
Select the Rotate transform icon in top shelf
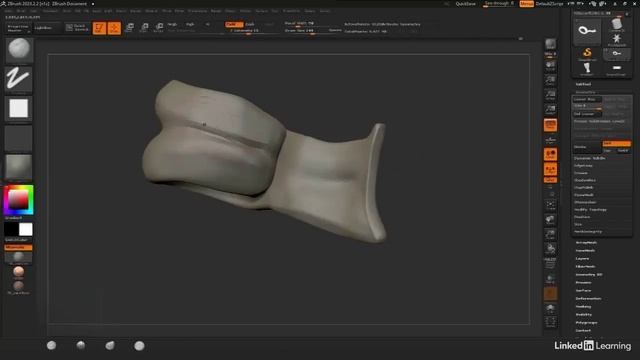click(159, 28)
